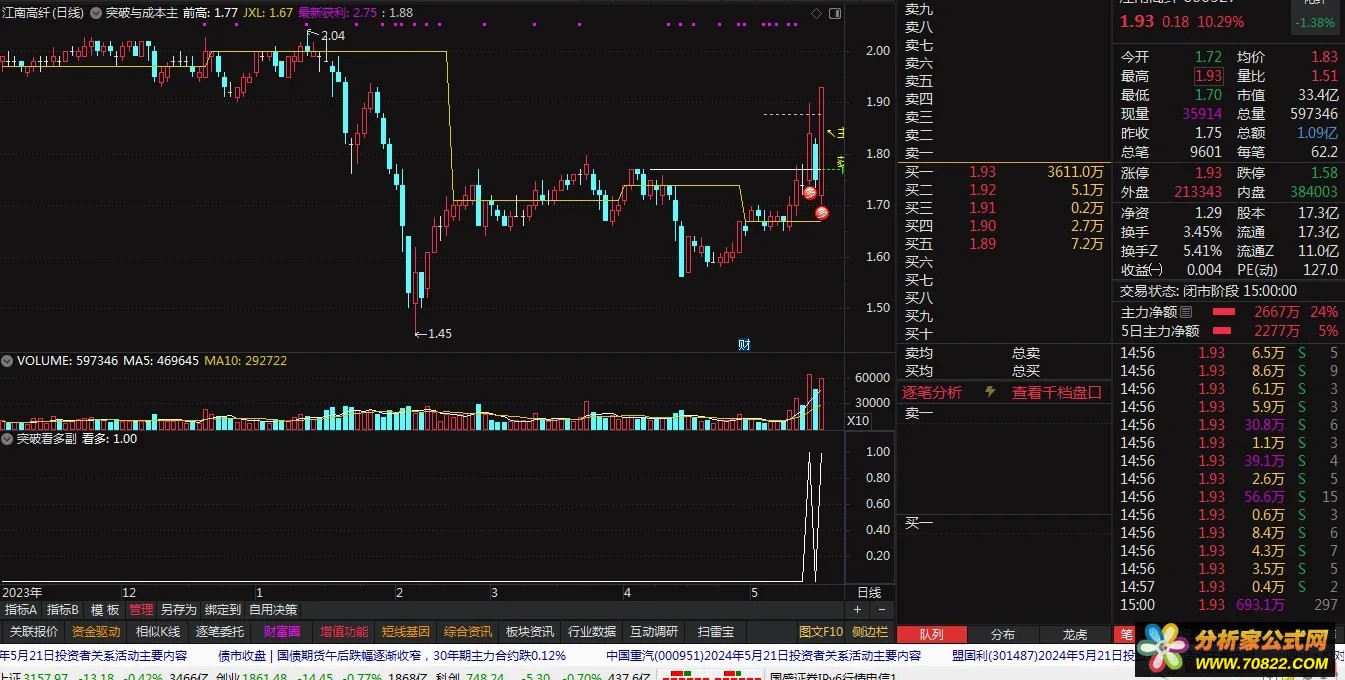Click the lower red signal circle on chart
1345x680 pixels.
821,212
